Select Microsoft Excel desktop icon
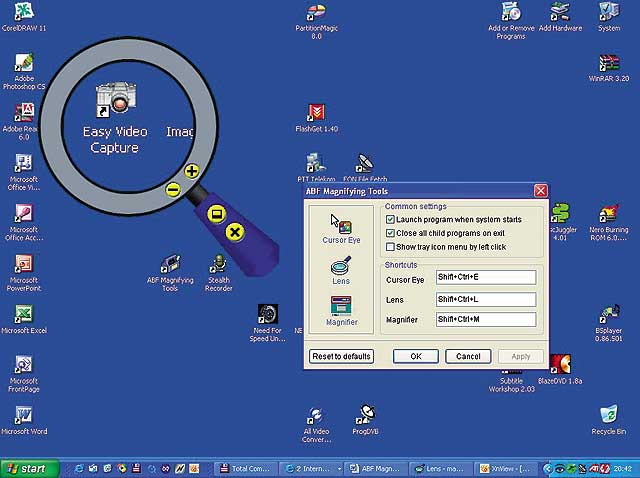 24,320
